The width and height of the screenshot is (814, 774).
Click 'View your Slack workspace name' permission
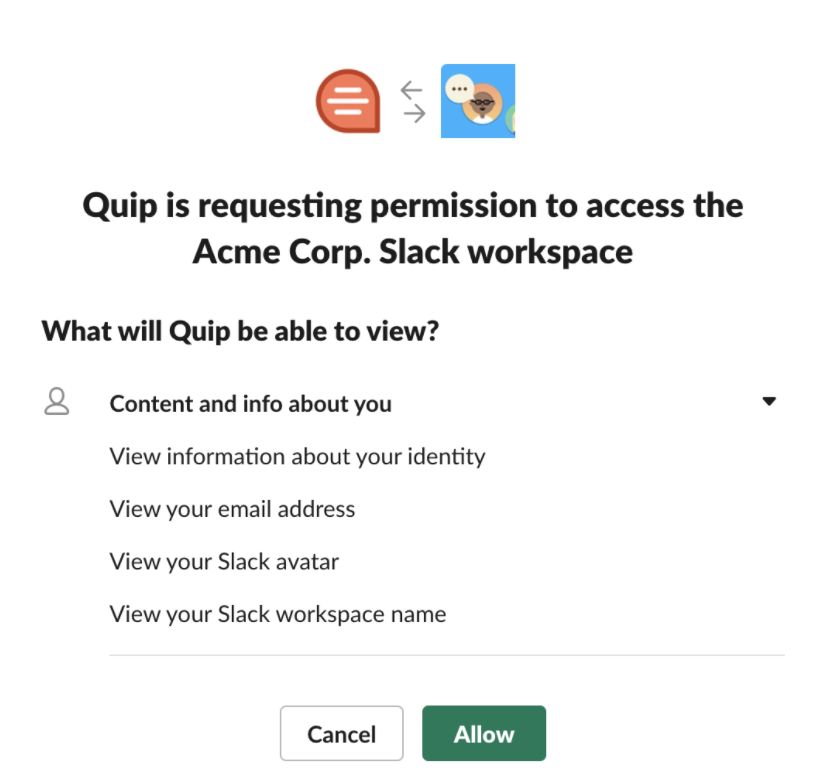pyautogui.click(x=277, y=613)
